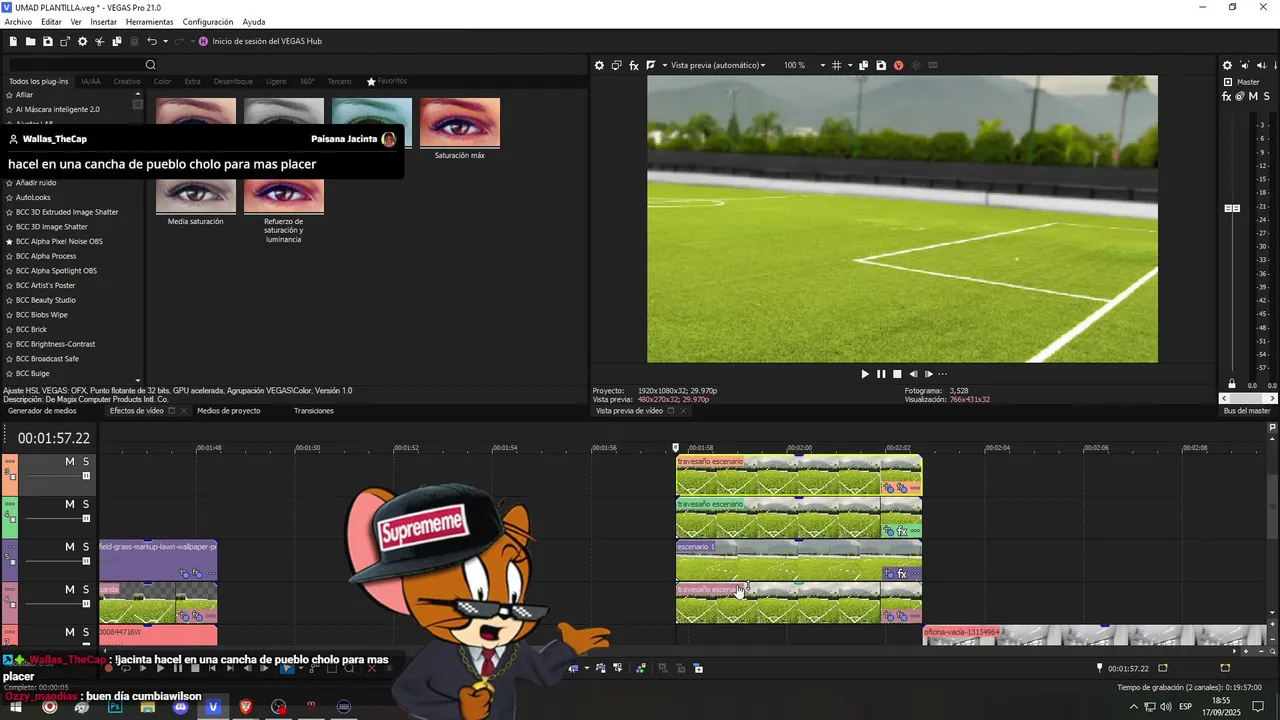Save the project with the disk icon

coord(47,41)
